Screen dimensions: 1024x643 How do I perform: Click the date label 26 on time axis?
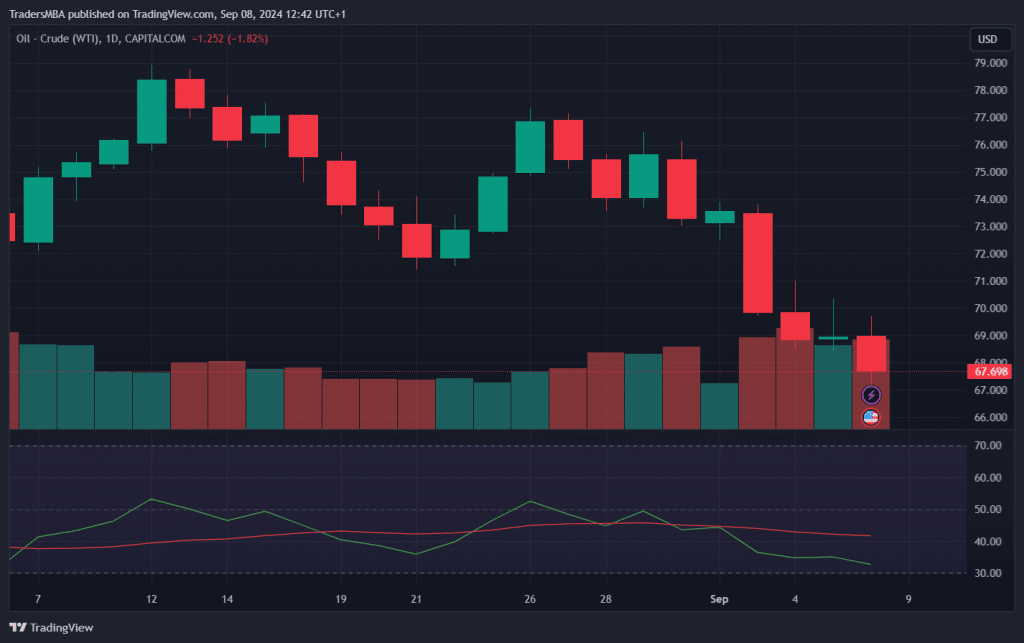tap(530, 599)
